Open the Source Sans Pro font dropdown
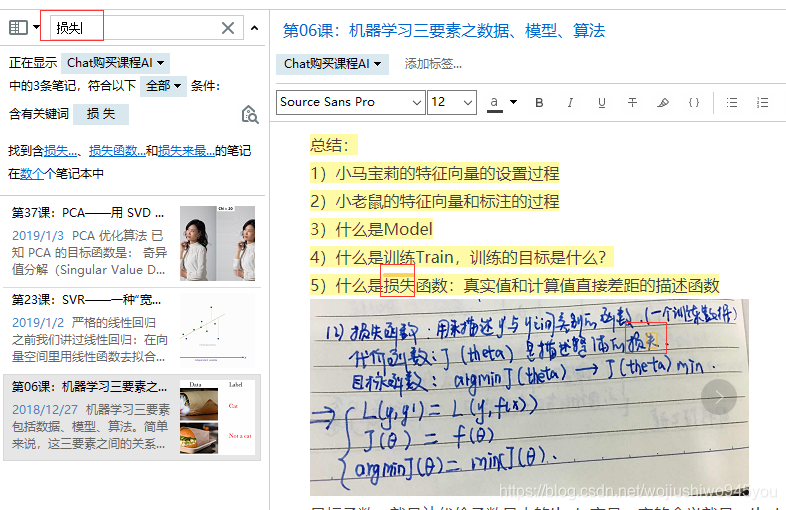This screenshot has height=510, width=786. (x=350, y=102)
